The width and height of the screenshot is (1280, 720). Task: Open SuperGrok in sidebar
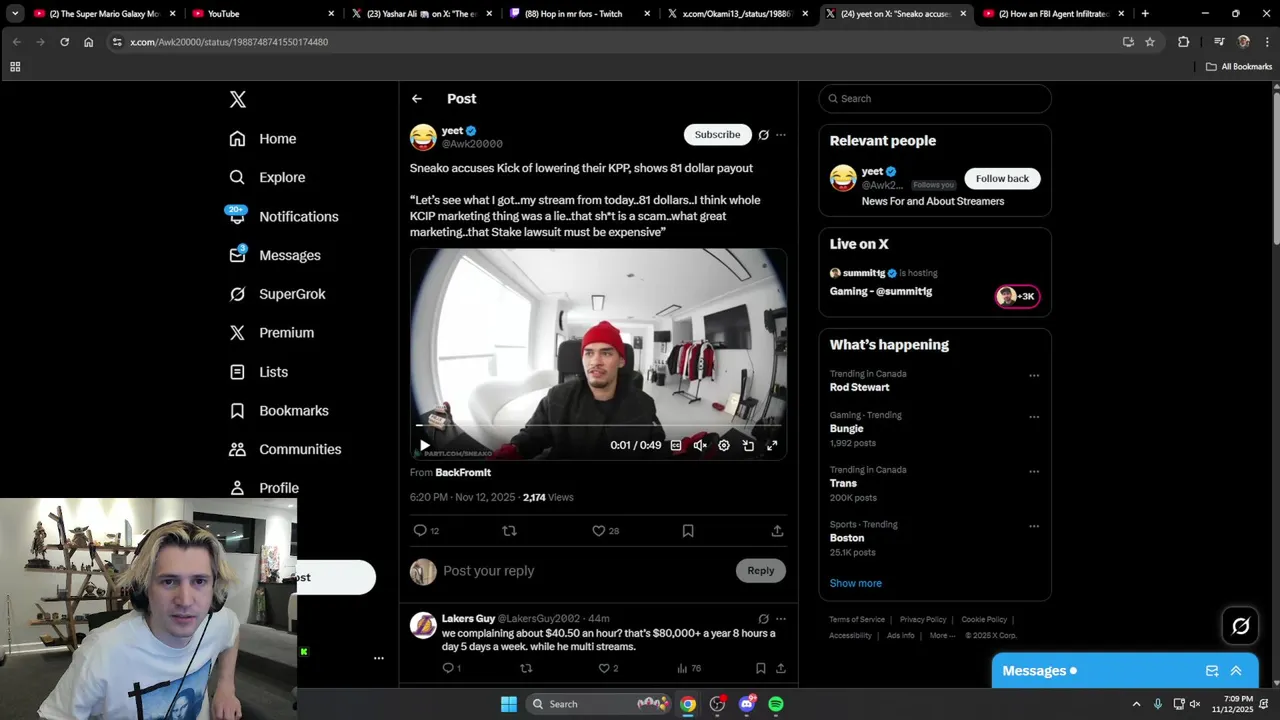277,294
